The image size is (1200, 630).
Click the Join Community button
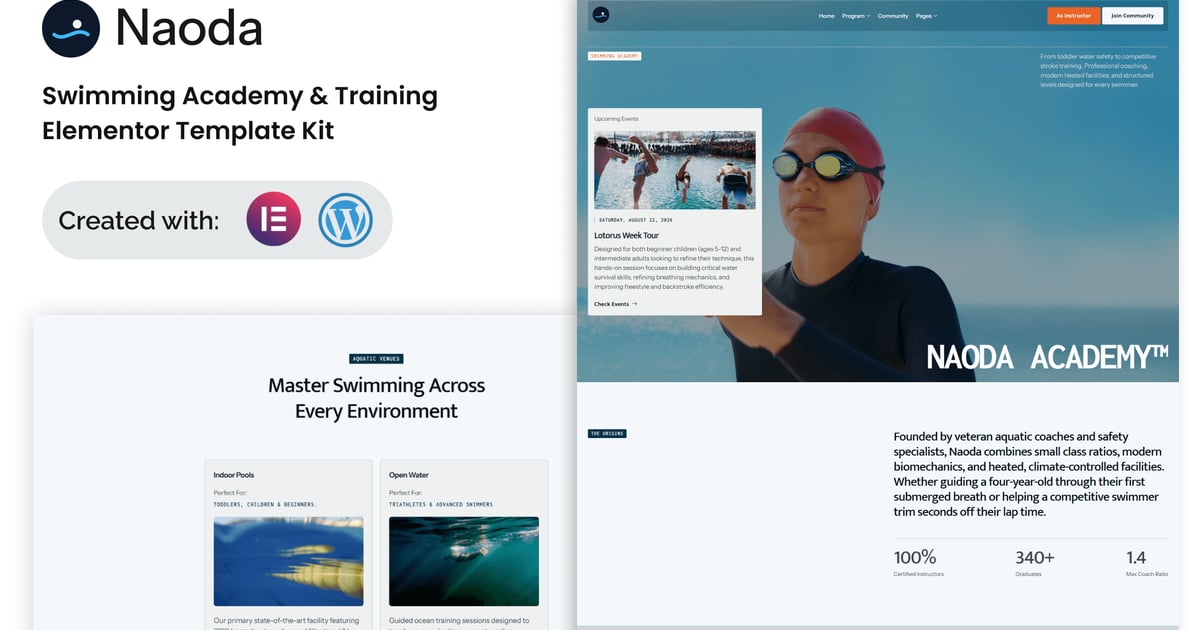(x=1133, y=16)
